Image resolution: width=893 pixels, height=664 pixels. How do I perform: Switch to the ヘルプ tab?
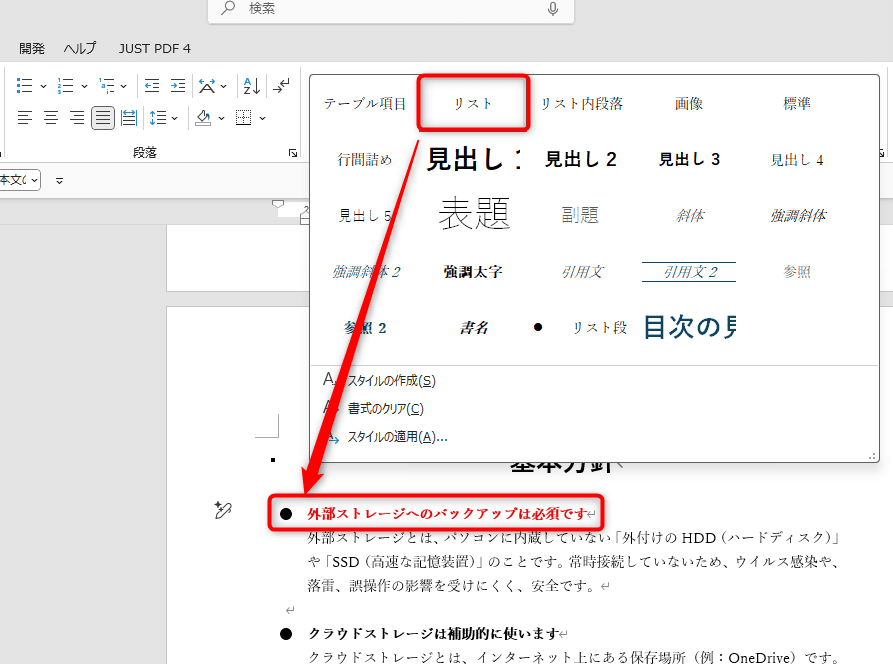[x=79, y=47]
